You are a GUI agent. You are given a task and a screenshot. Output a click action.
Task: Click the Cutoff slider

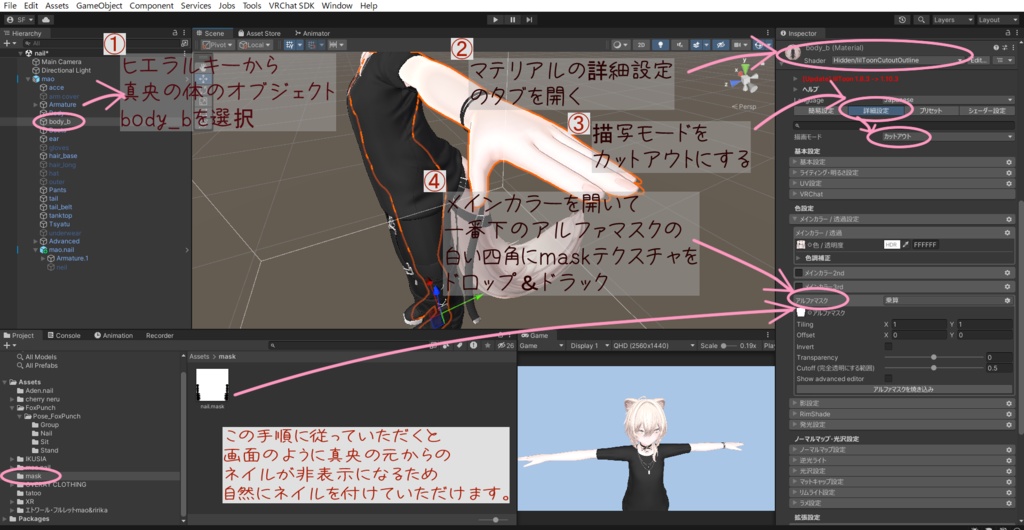(933, 367)
